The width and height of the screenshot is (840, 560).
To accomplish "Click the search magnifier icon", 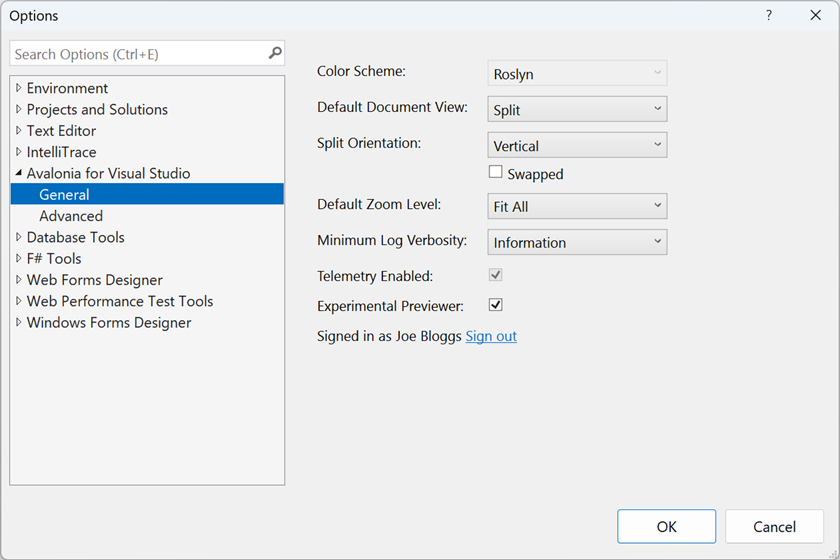I will click(x=275, y=53).
